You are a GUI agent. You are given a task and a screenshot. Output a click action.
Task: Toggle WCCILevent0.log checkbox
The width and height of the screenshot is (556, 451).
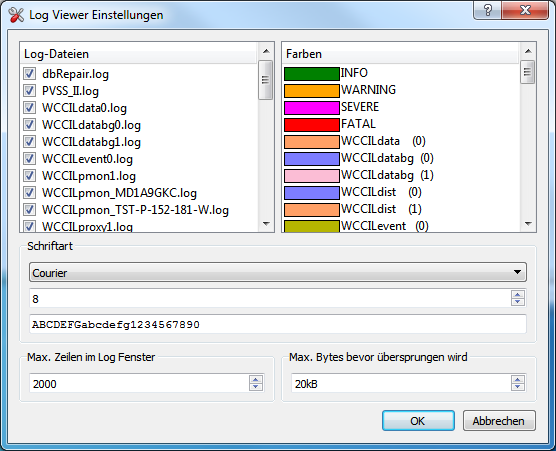click(29, 158)
